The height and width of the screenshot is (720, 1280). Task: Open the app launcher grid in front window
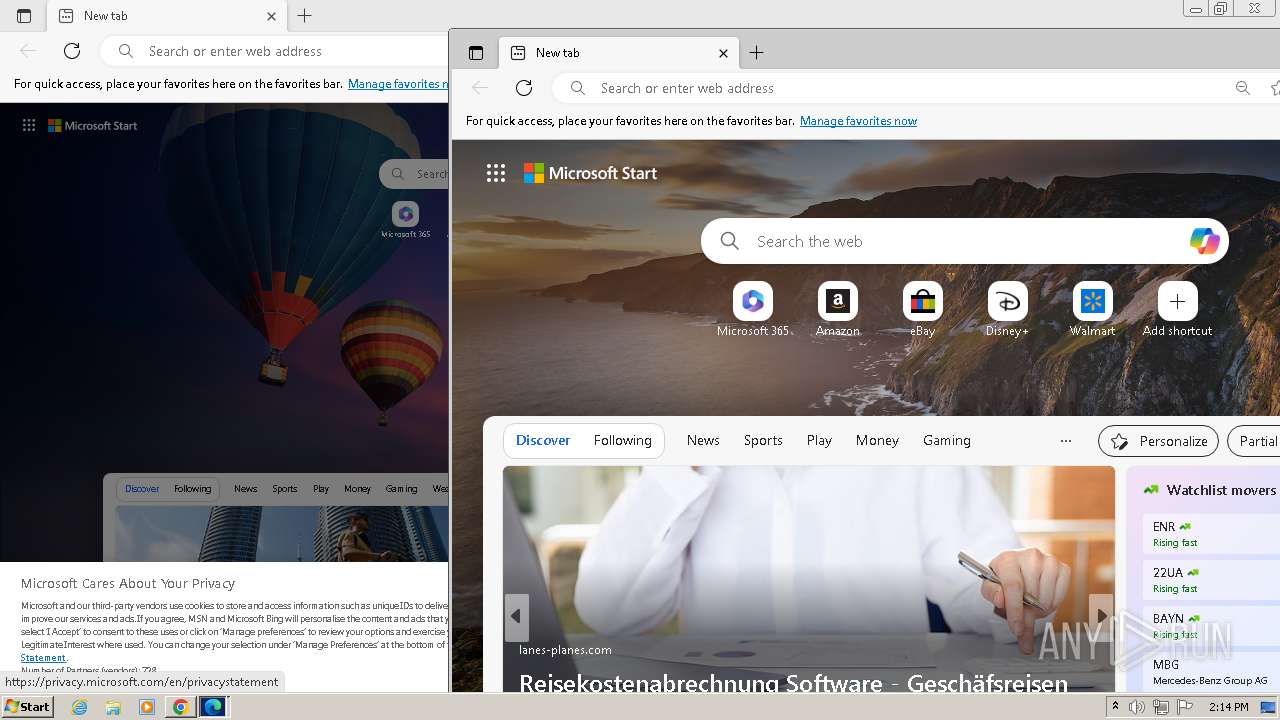pos(496,173)
